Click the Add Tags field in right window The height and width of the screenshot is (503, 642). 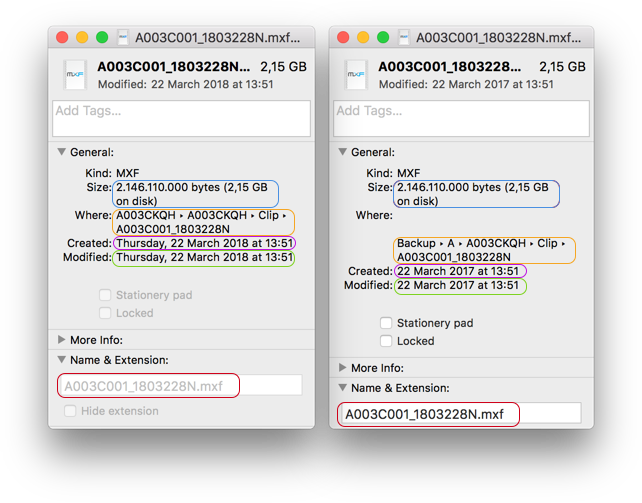click(x=461, y=119)
